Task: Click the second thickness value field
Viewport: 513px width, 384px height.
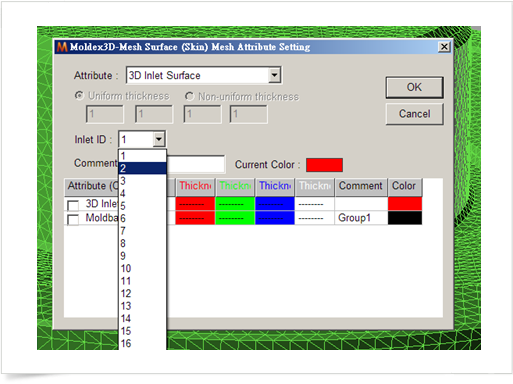Action: click(x=154, y=114)
